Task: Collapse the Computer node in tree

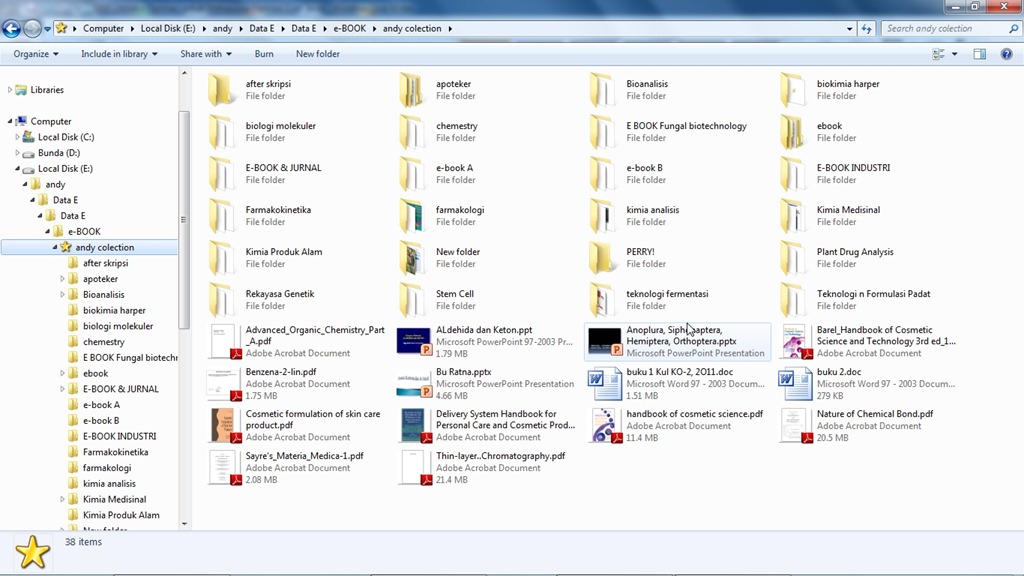Action: tap(10, 121)
